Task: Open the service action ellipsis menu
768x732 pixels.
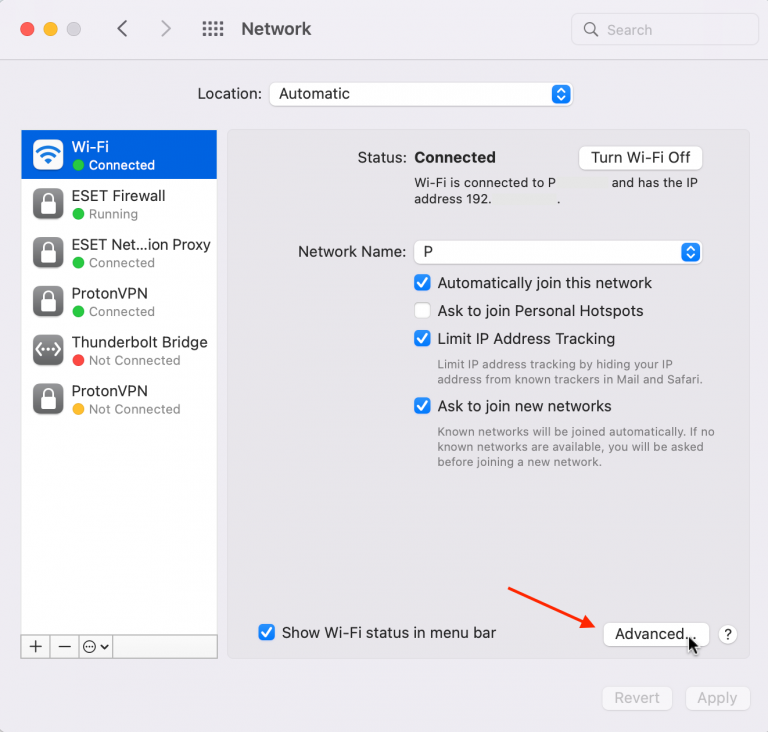Action: tap(96, 647)
